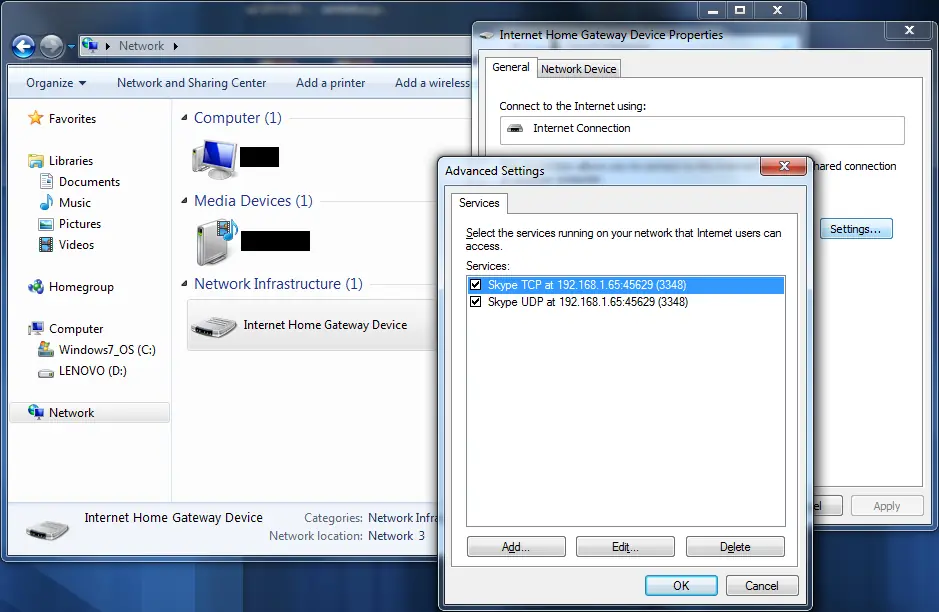Open Network and Sharing Center
The image size is (939, 612).
(x=192, y=83)
